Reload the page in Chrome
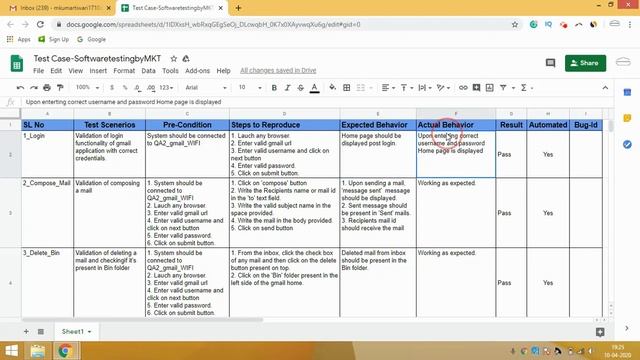Image resolution: width=640 pixels, height=360 pixels. pyautogui.click(x=40, y=24)
